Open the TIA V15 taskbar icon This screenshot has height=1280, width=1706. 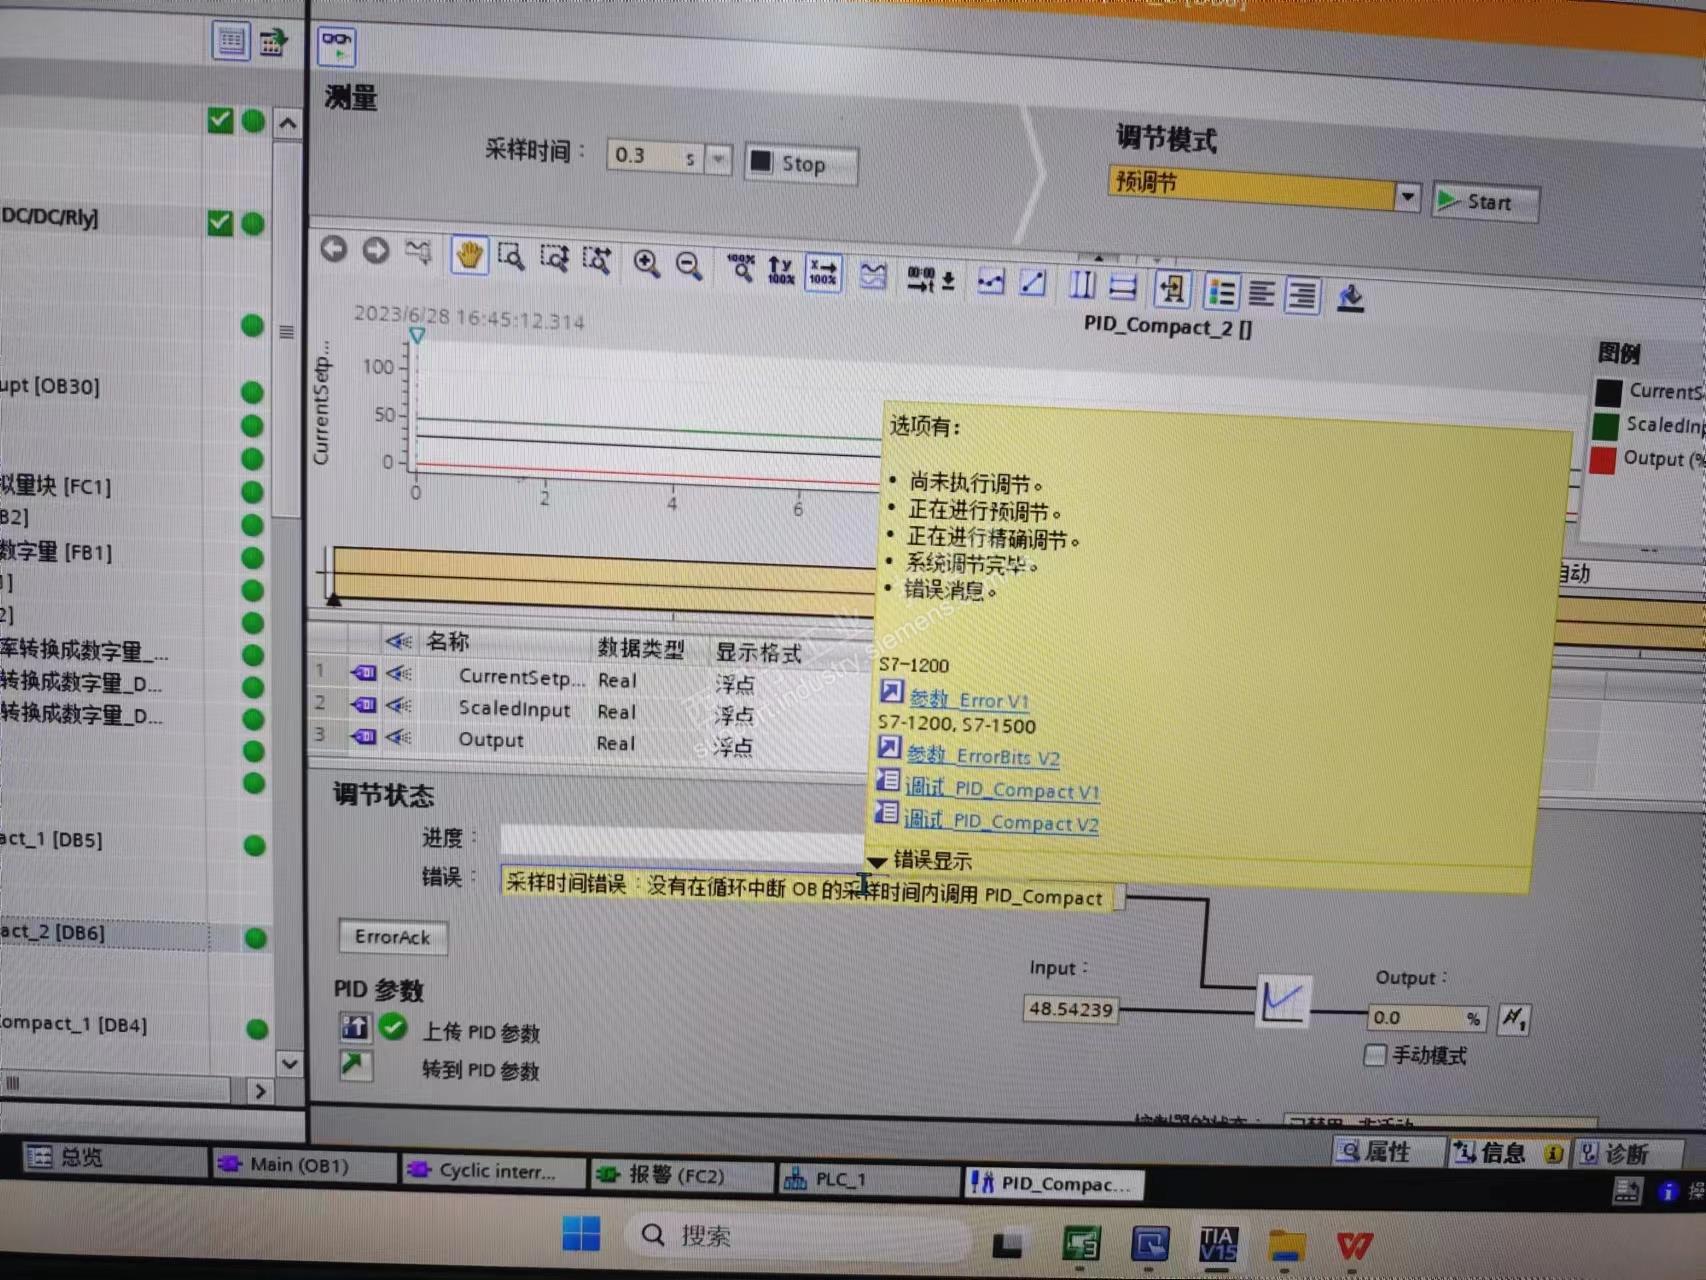tap(1218, 1245)
